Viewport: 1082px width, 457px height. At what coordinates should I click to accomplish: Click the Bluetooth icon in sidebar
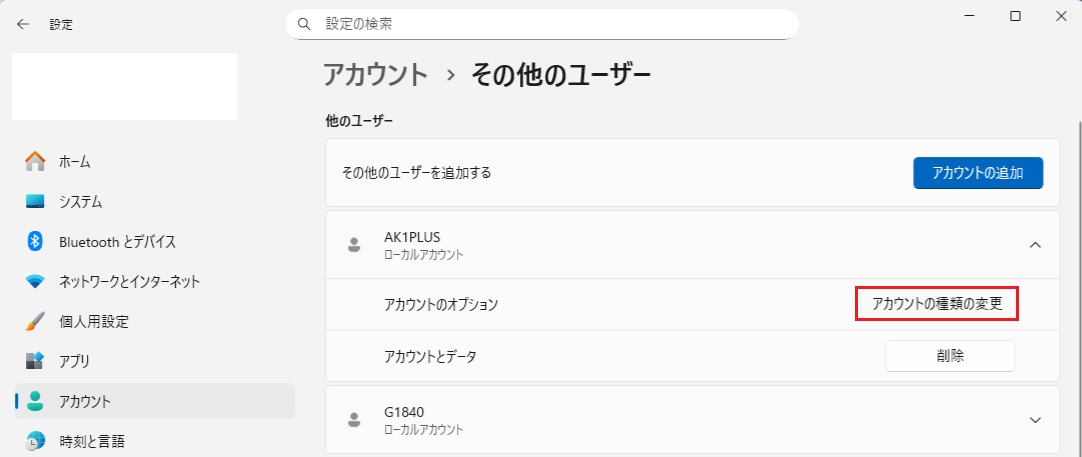[35, 241]
